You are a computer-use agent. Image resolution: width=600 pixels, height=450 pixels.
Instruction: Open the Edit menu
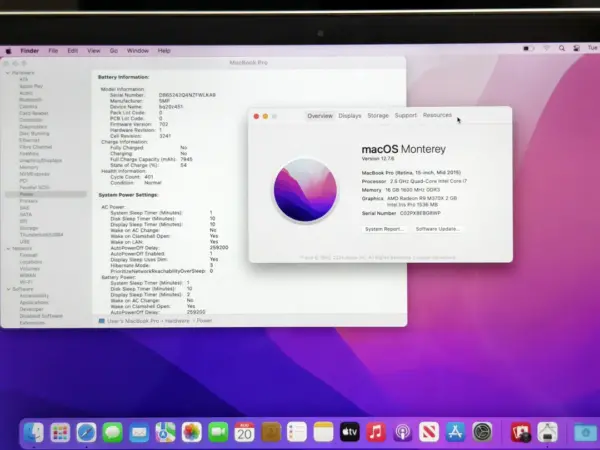tap(73, 51)
